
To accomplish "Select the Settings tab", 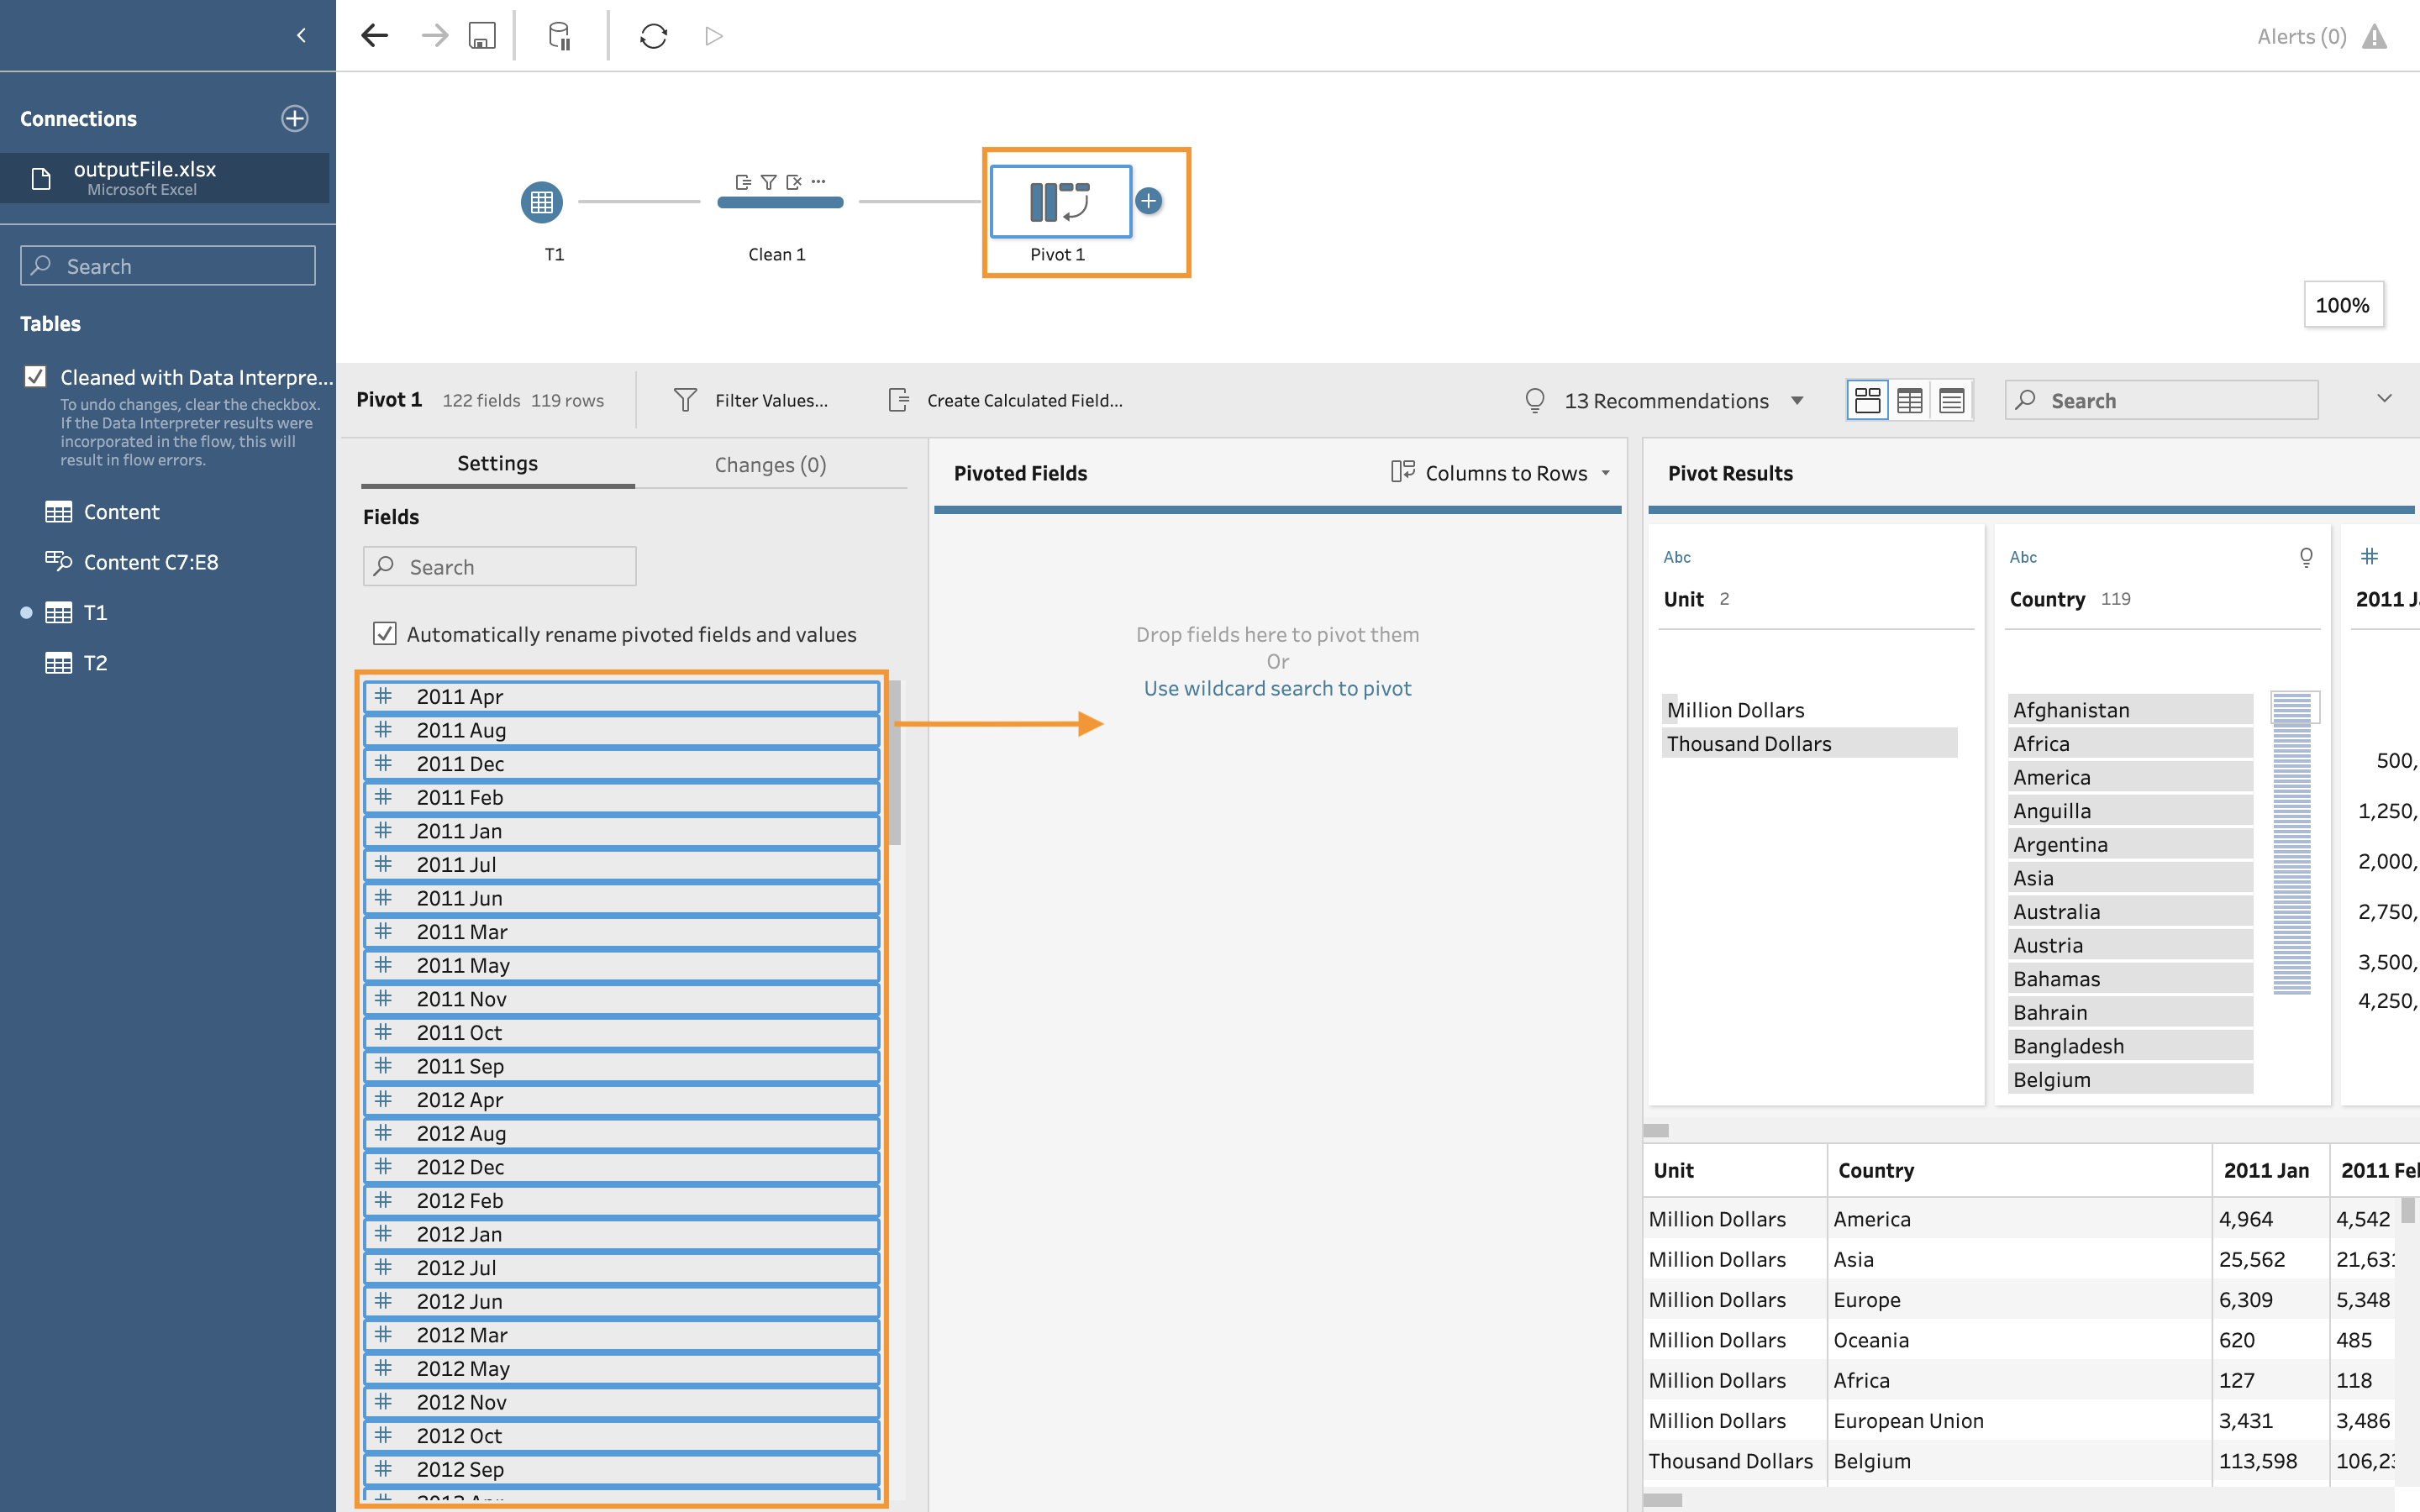I will (497, 463).
